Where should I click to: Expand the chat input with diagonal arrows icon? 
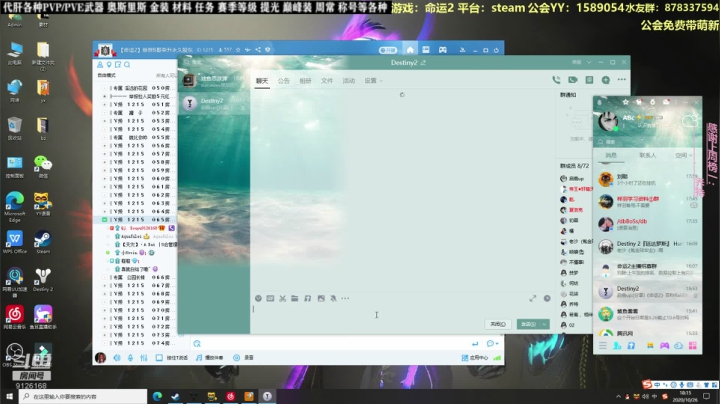pos(533,298)
